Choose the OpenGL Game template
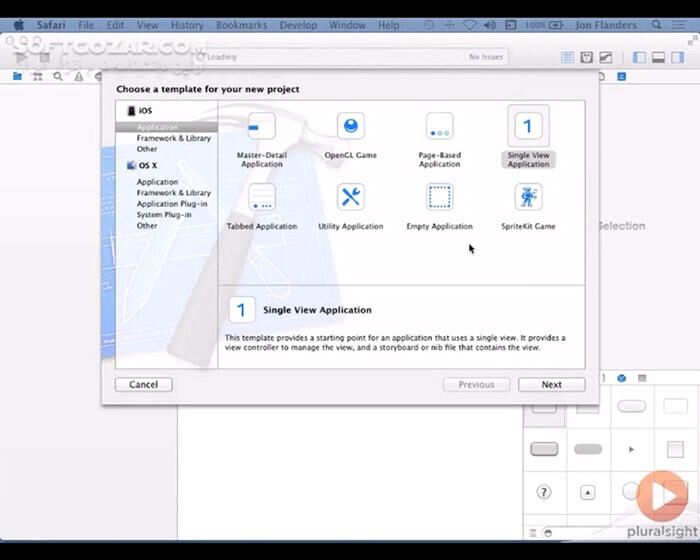The image size is (700, 560). point(350,128)
